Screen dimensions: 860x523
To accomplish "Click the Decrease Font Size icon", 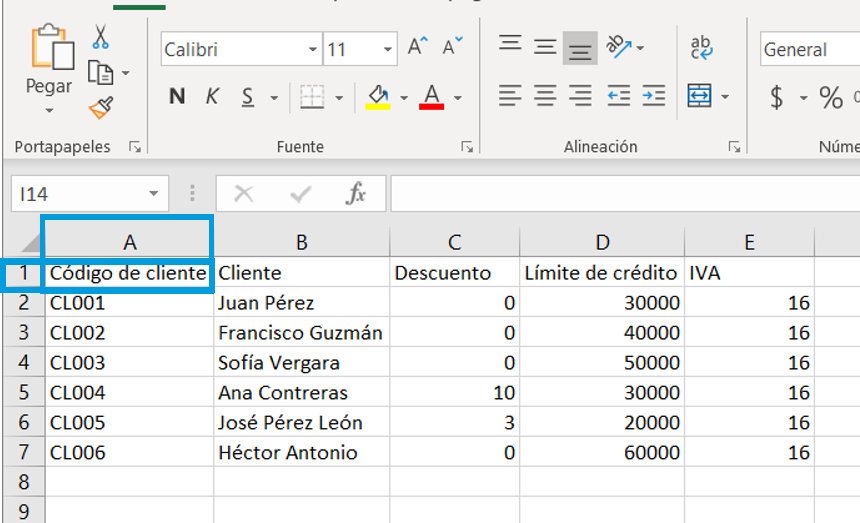I will click(453, 48).
